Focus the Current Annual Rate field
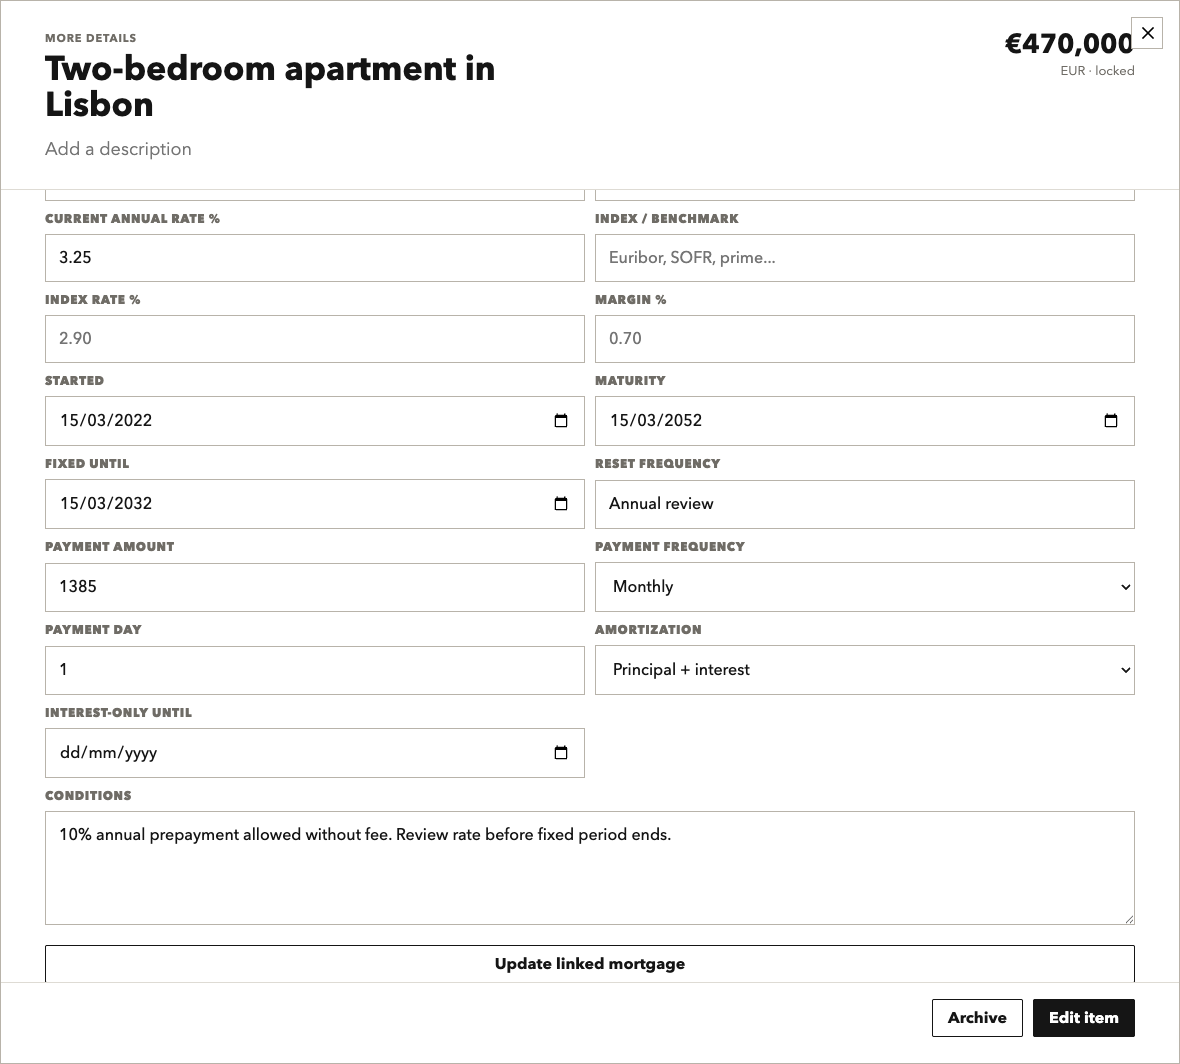The width and height of the screenshot is (1180, 1064). [x=315, y=258]
